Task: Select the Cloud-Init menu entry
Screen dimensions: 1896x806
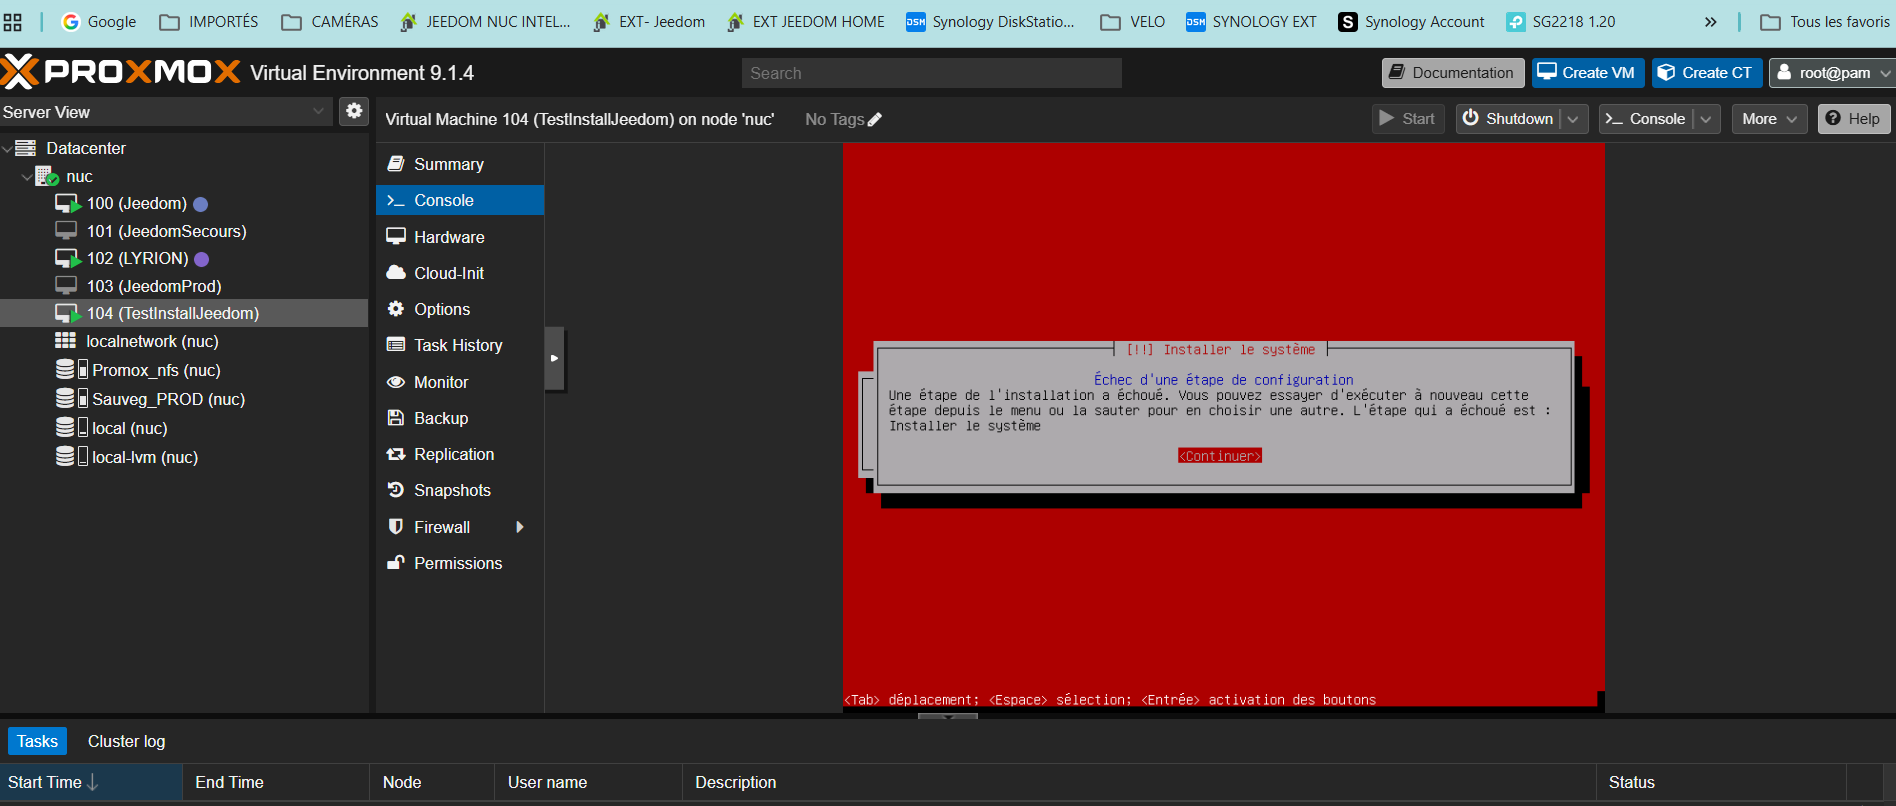Action: (448, 273)
